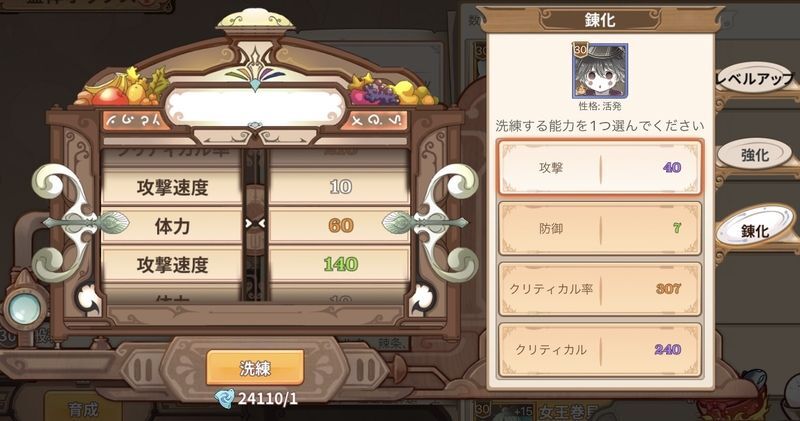Tap the blue gem currency icon
Viewport: 800px width, 421px height.
pos(224,398)
